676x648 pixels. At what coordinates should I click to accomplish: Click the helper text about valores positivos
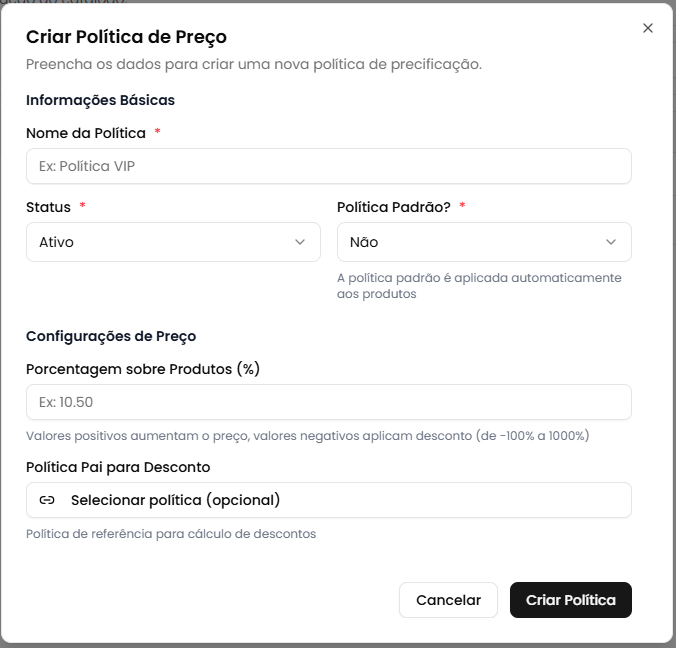[x=307, y=436]
